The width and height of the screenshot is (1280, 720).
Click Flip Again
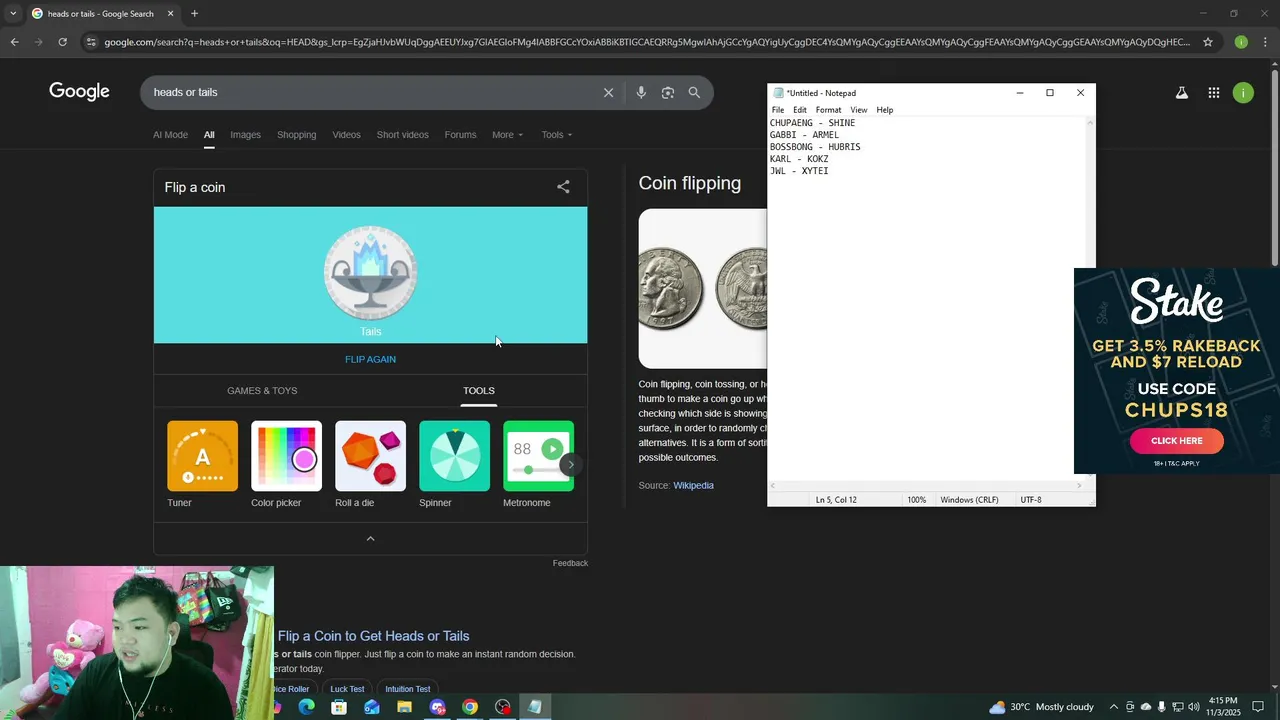click(370, 359)
